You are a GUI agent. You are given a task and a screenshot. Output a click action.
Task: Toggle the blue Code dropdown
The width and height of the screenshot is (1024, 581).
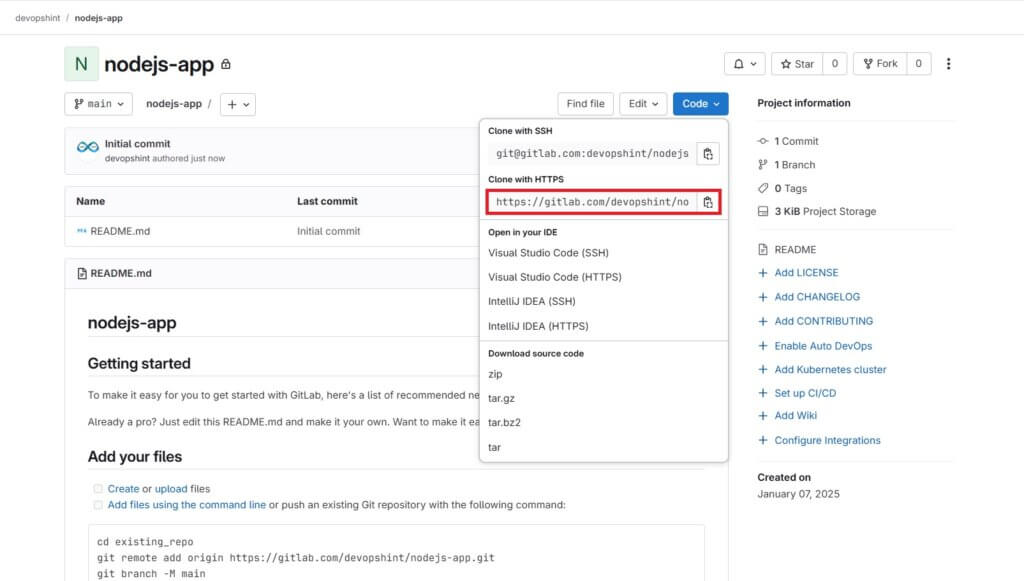tap(700, 104)
